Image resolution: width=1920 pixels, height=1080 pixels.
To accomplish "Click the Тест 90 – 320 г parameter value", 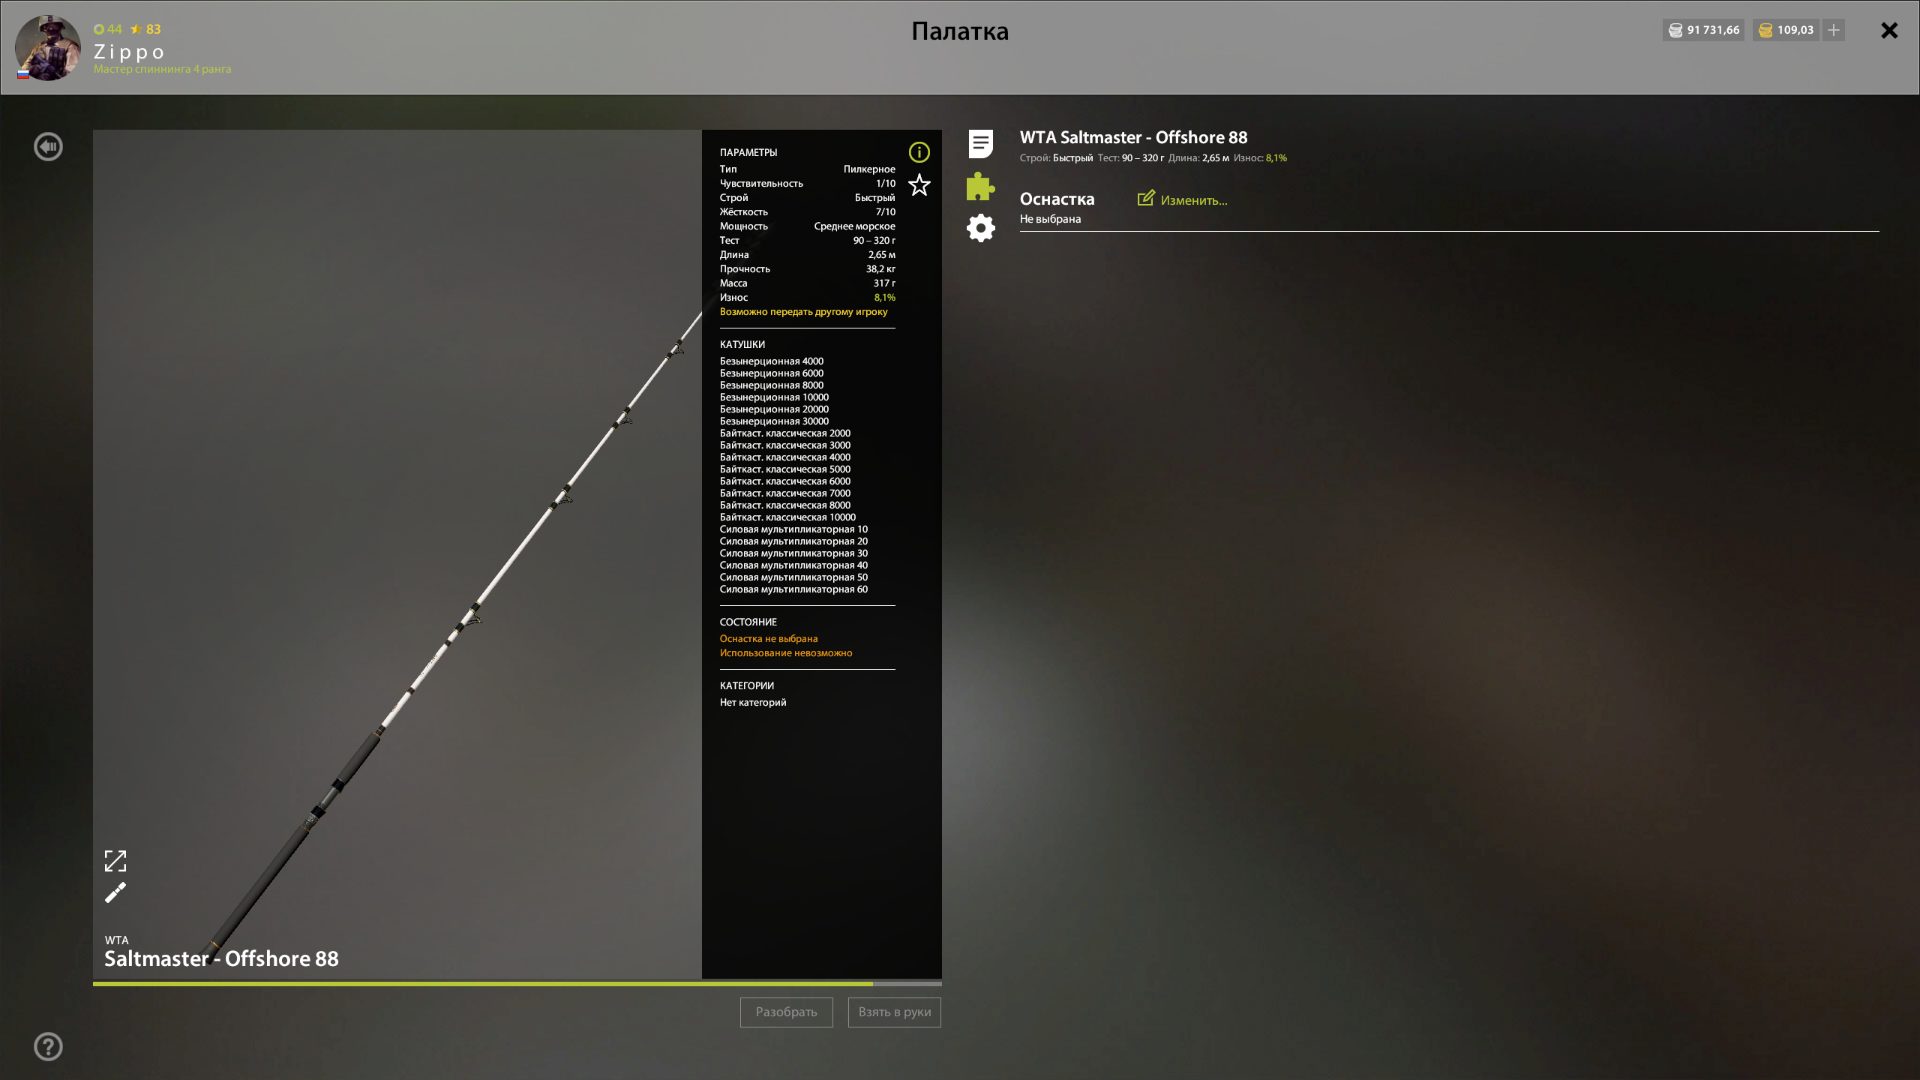I will (873, 241).
